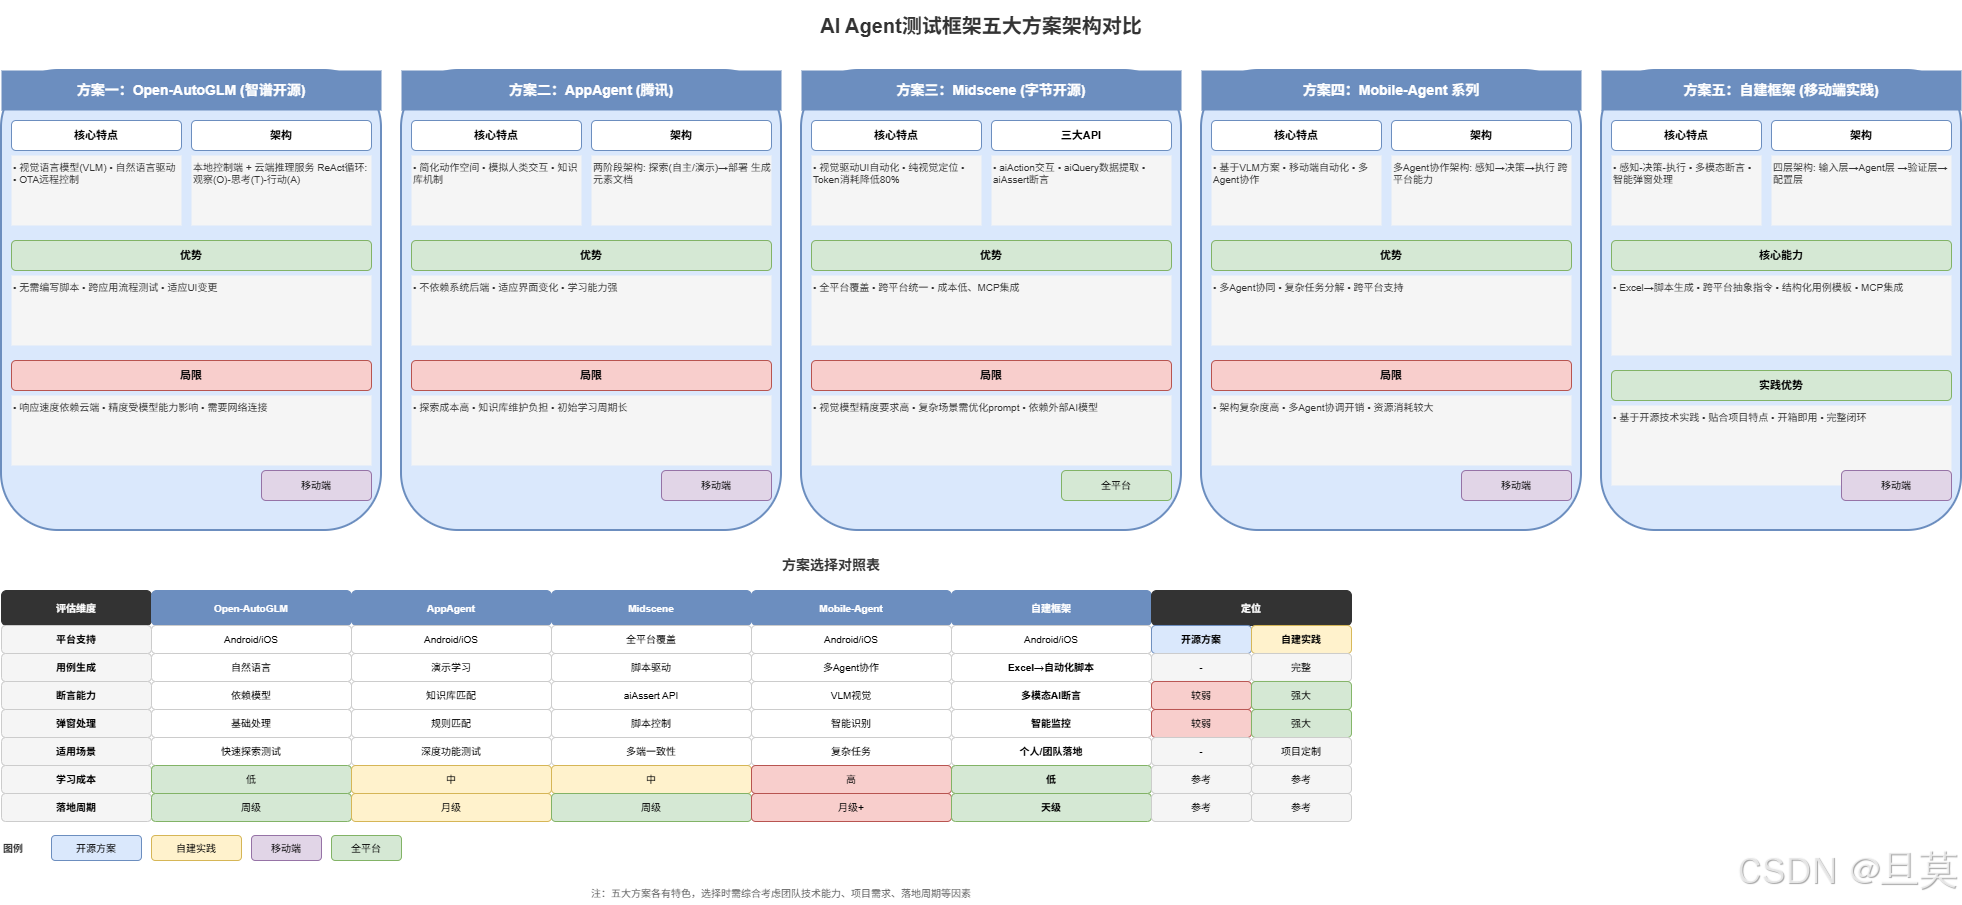Click 架构 box in the AppAgent card

tap(681, 135)
